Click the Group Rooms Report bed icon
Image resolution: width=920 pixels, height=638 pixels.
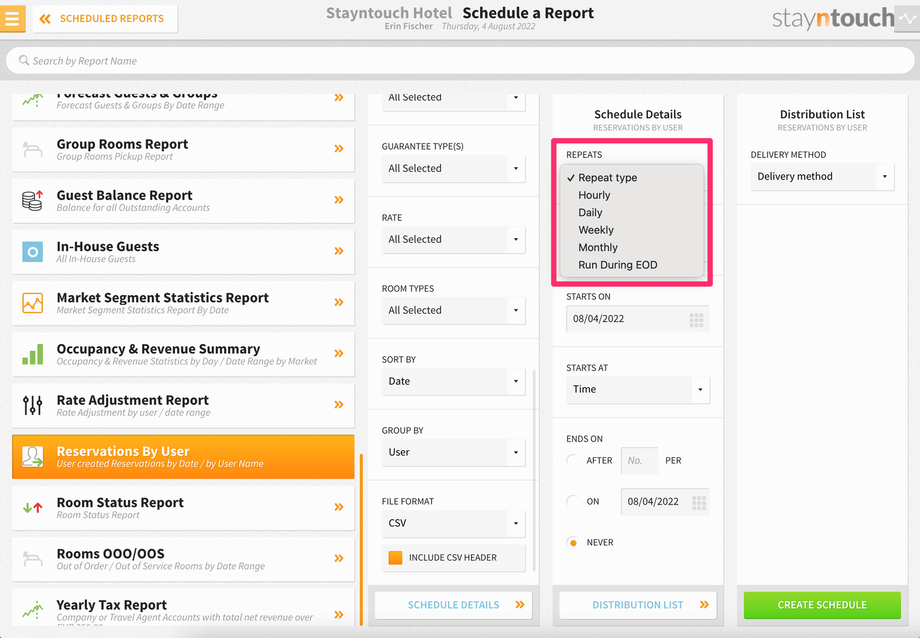pyautogui.click(x=32, y=150)
